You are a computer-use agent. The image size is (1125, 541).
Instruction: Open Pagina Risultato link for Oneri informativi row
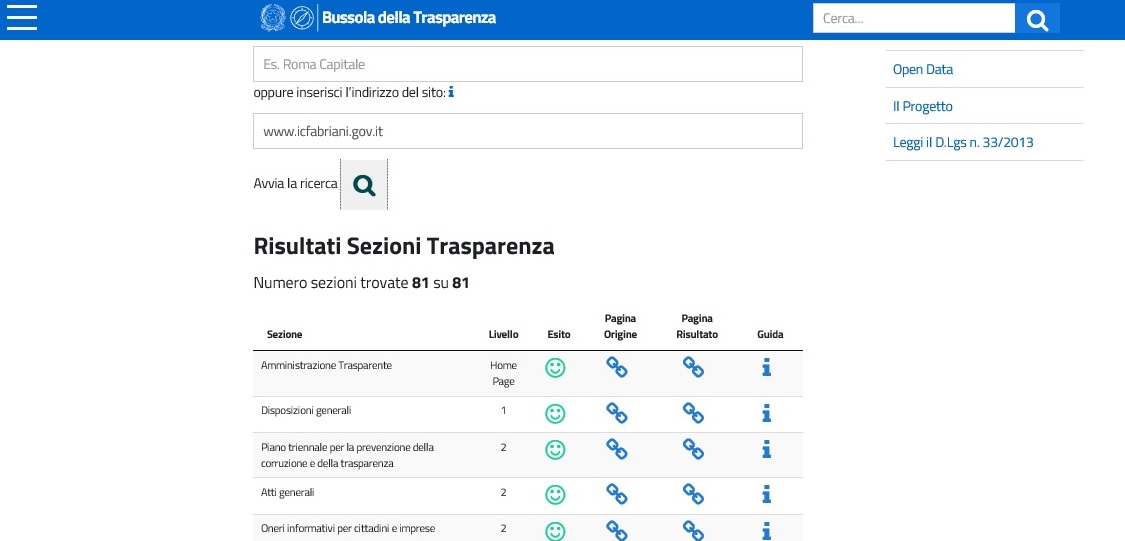(x=693, y=530)
